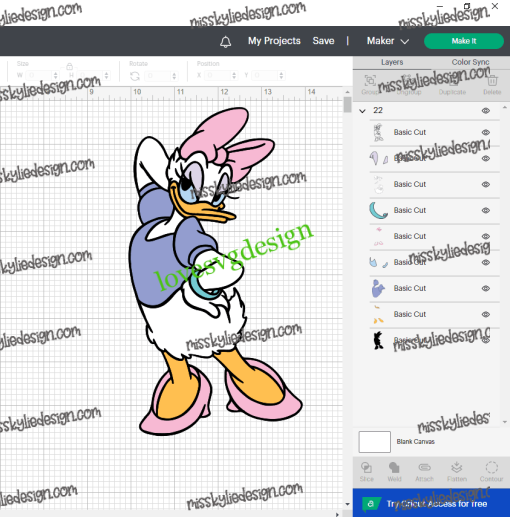The image size is (510, 517).
Task: Select the teal crescent layer thumbnail
Action: coord(378,210)
